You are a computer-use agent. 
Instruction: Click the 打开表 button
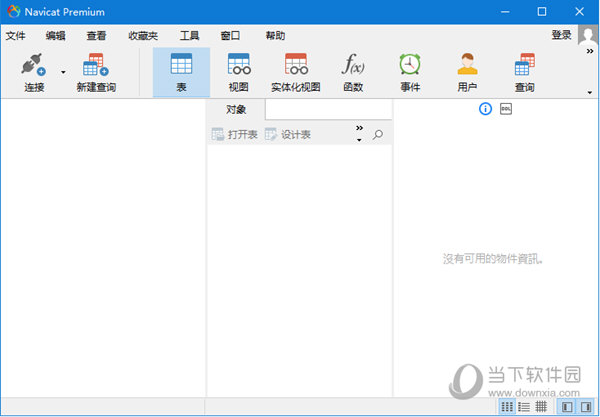[x=235, y=135]
